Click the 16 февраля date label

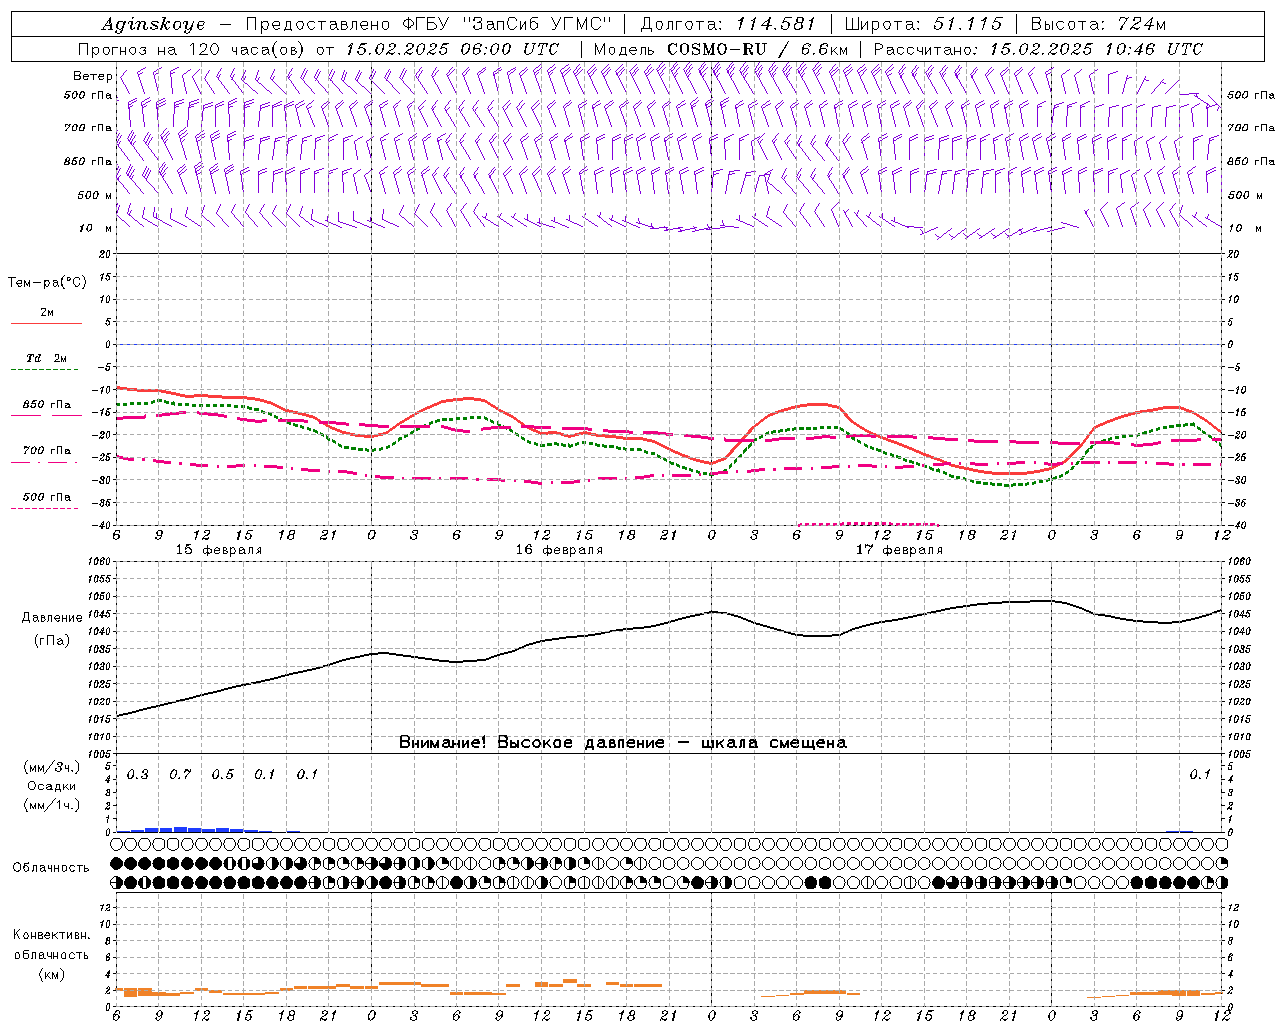coord(558,550)
